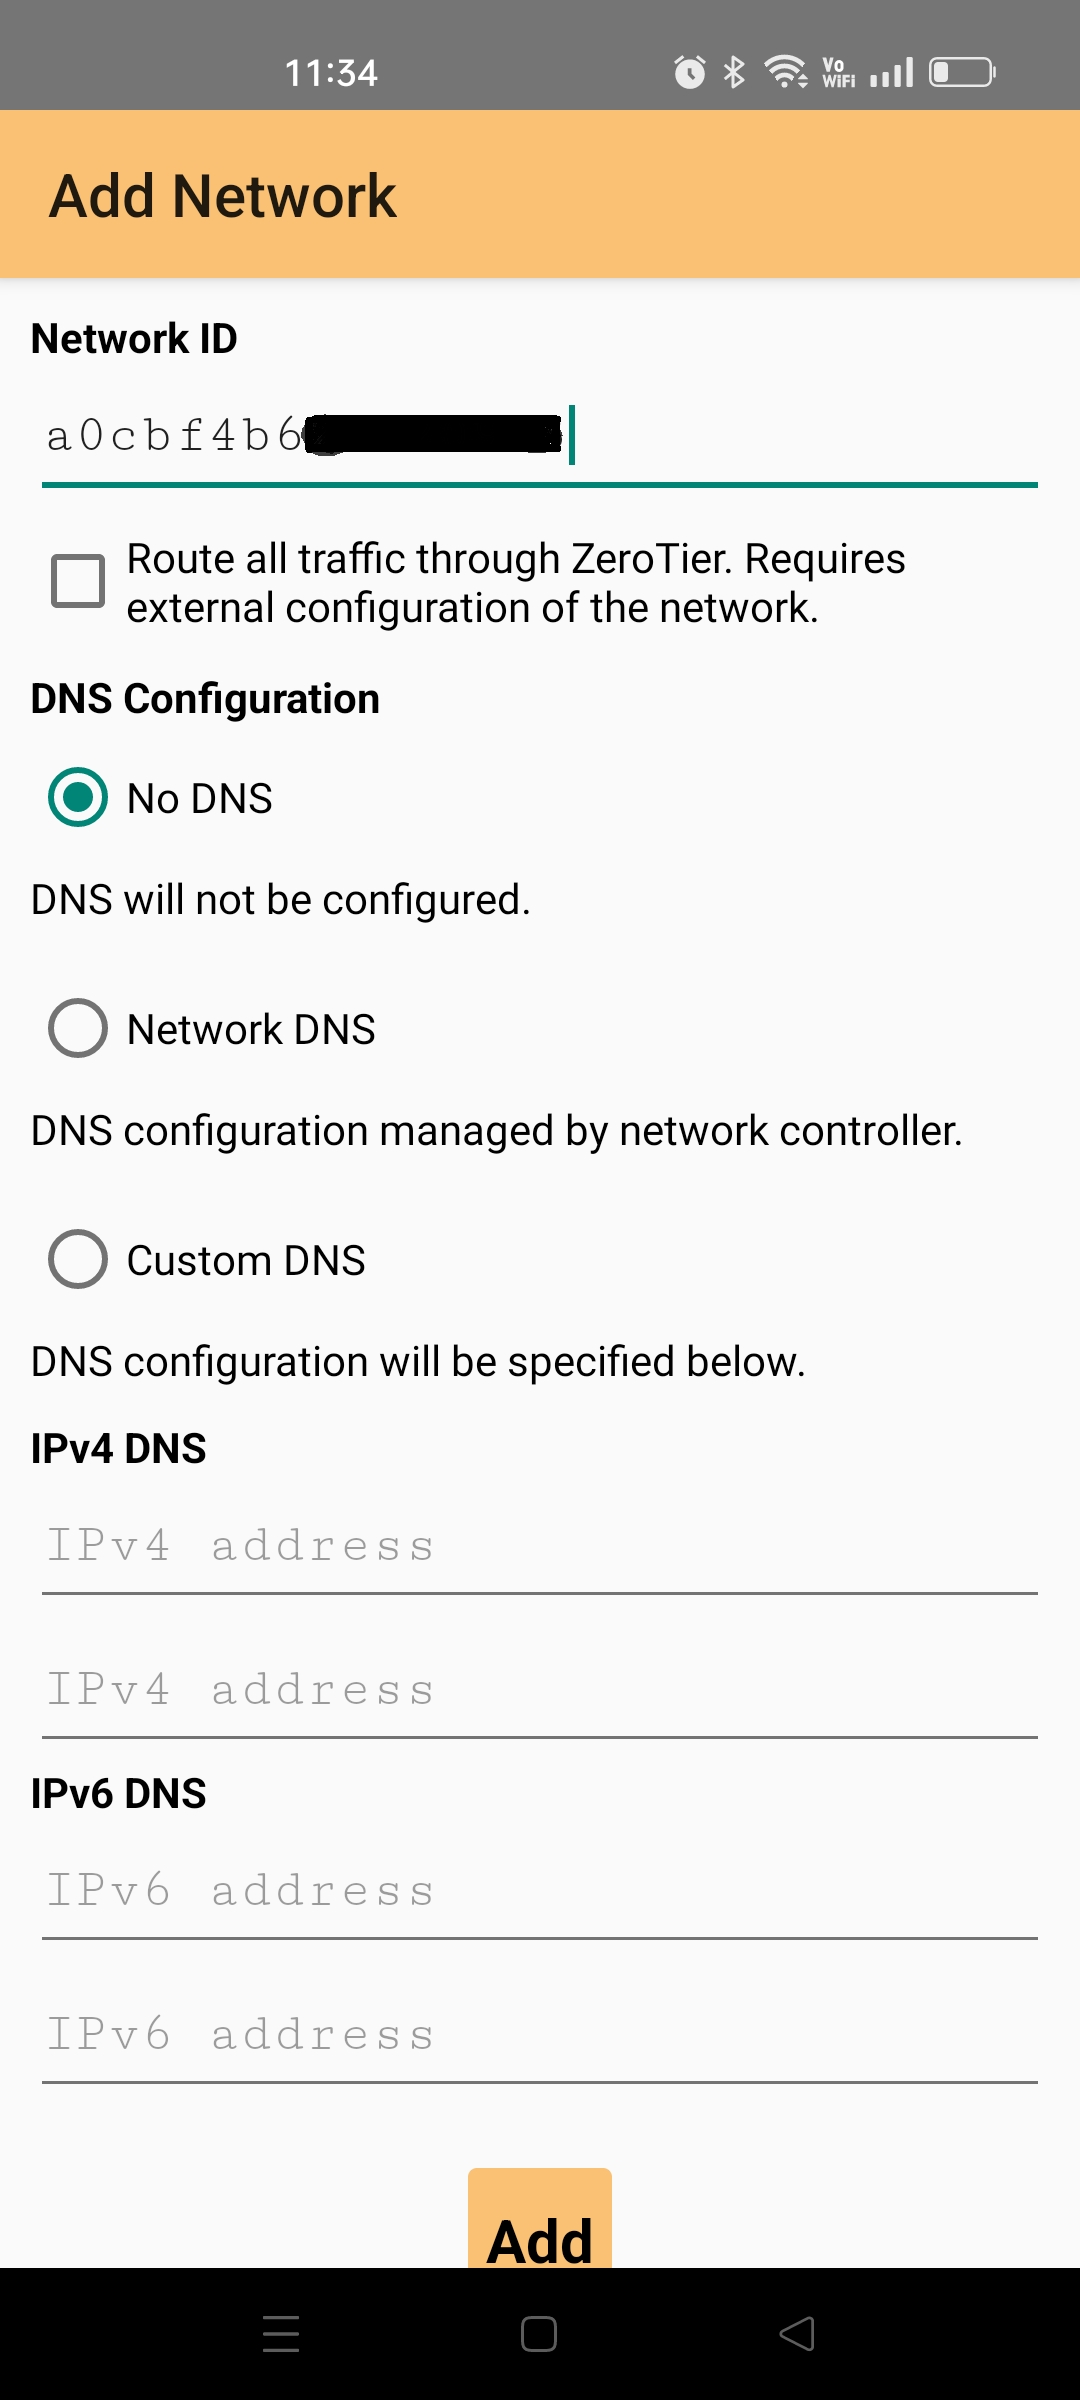Screen dimensions: 1080x2400
Task: Tap the VoWiFi indicator icon
Action: [838, 72]
